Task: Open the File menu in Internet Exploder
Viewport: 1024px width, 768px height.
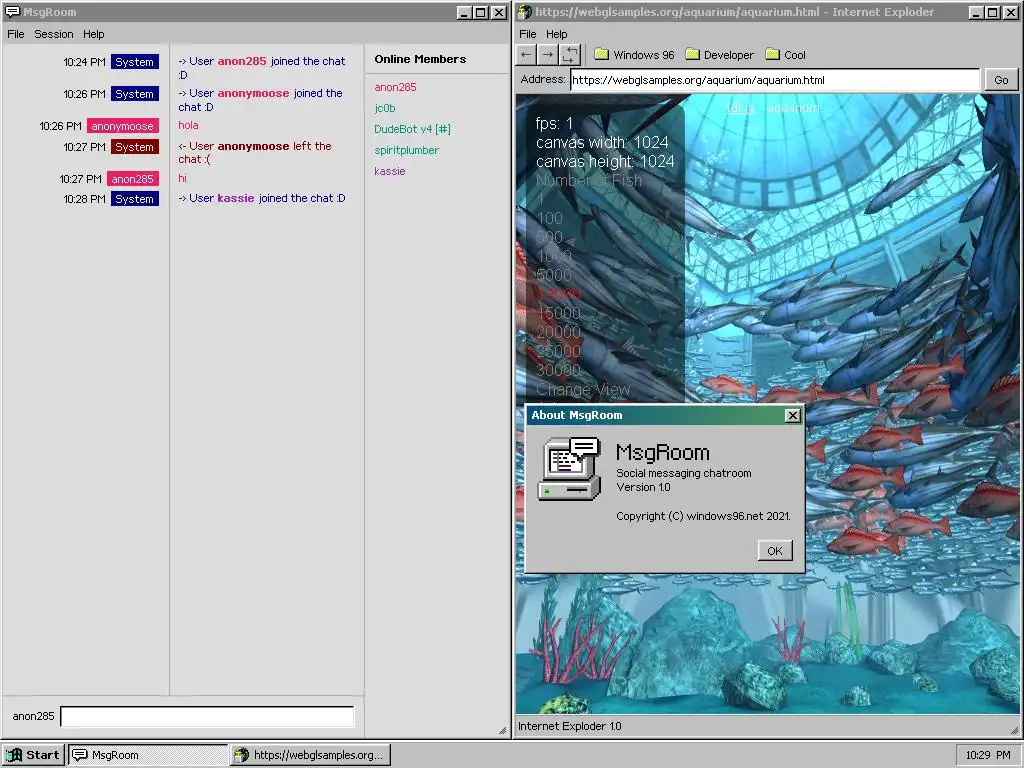Action: click(528, 34)
